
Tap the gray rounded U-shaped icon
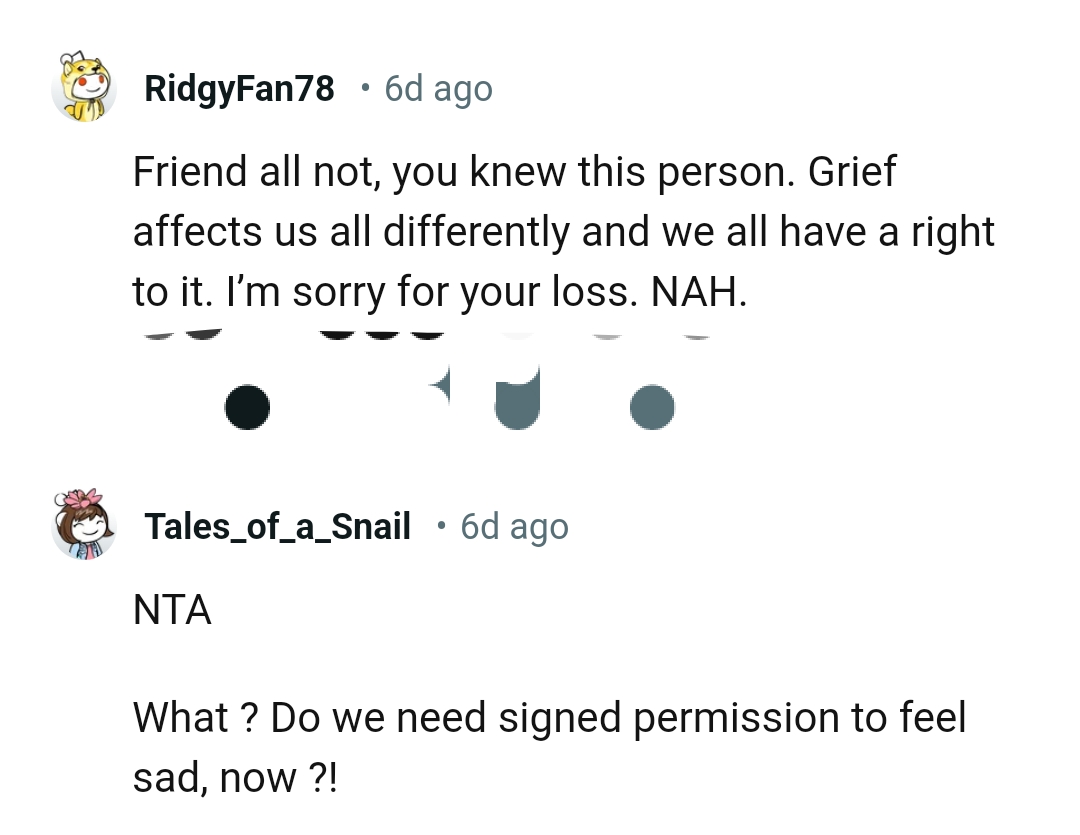tap(517, 399)
